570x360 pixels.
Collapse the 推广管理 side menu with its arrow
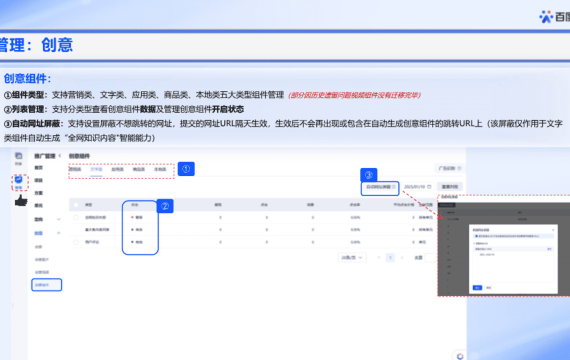pos(60,156)
